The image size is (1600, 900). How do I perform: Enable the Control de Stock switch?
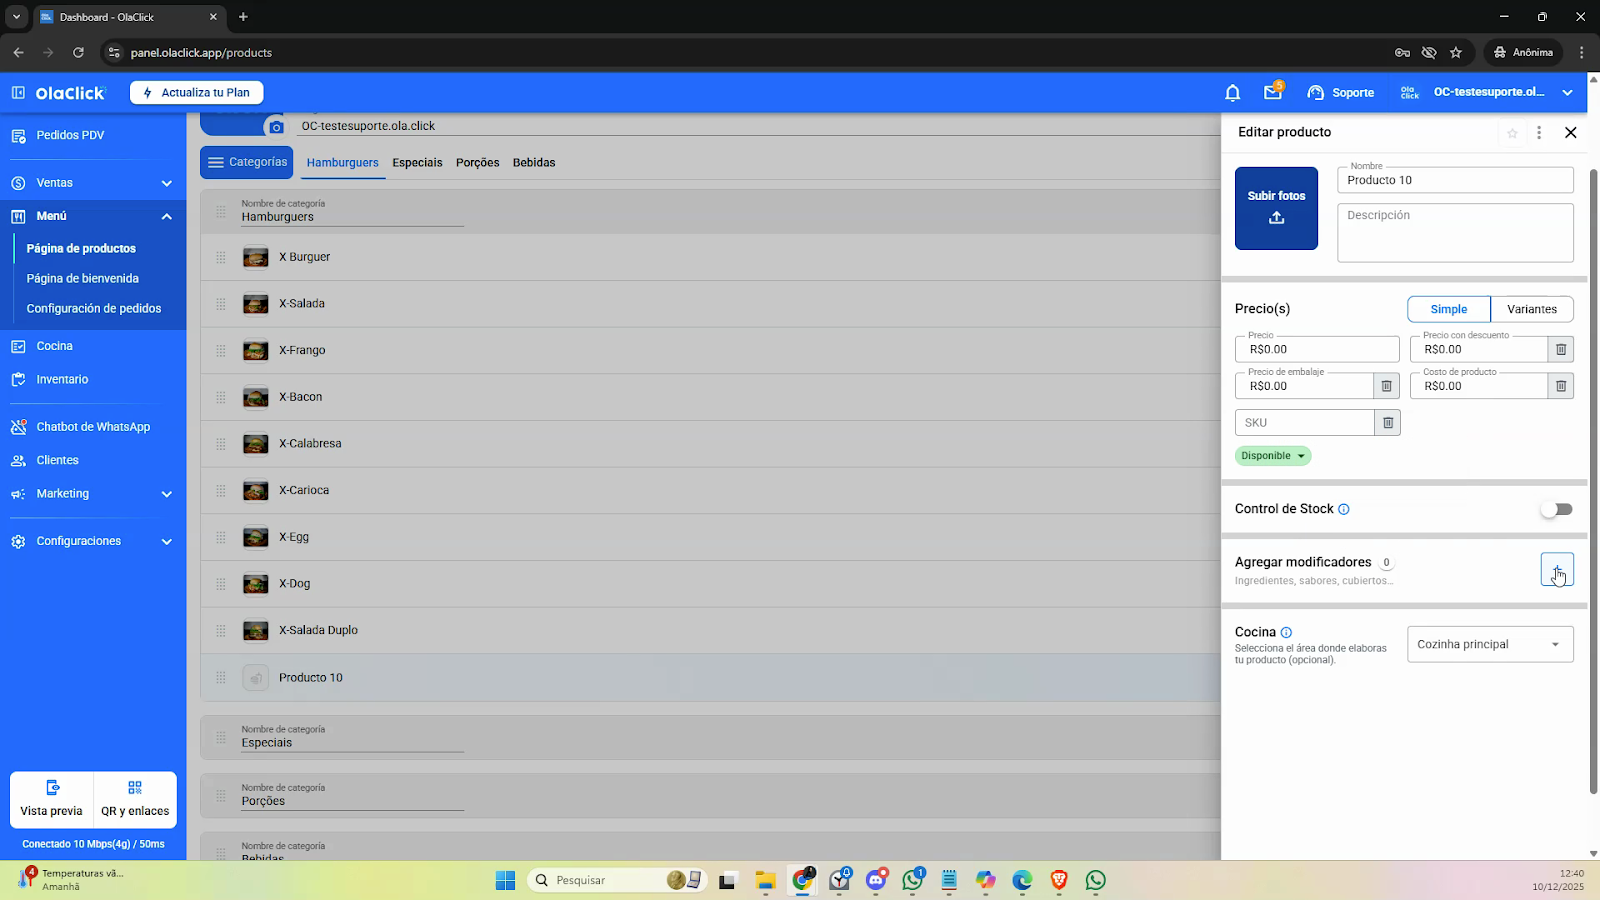[x=1556, y=509]
